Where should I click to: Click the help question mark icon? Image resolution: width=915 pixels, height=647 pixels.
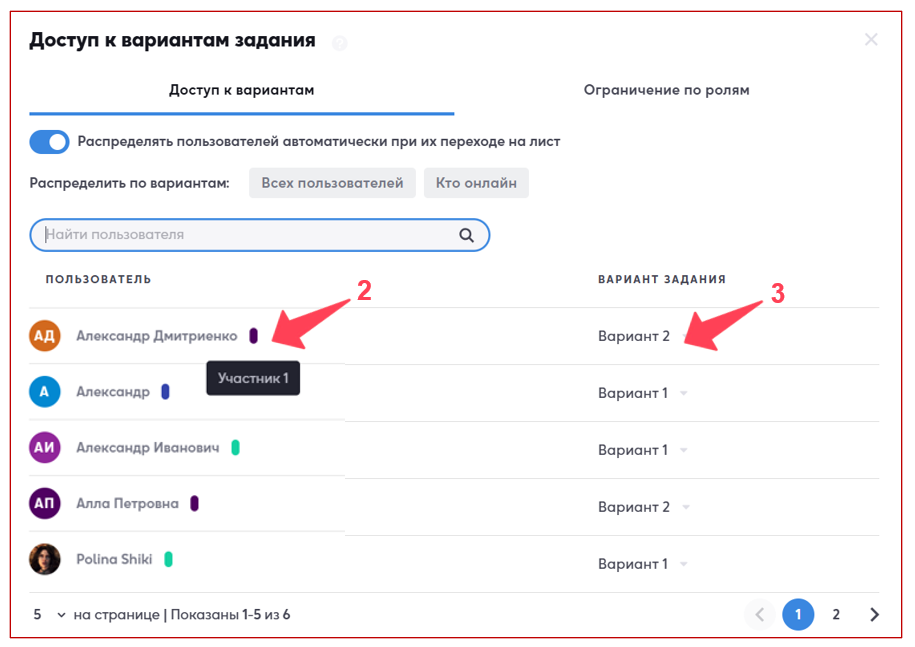pyautogui.click(x=340, y=43)
